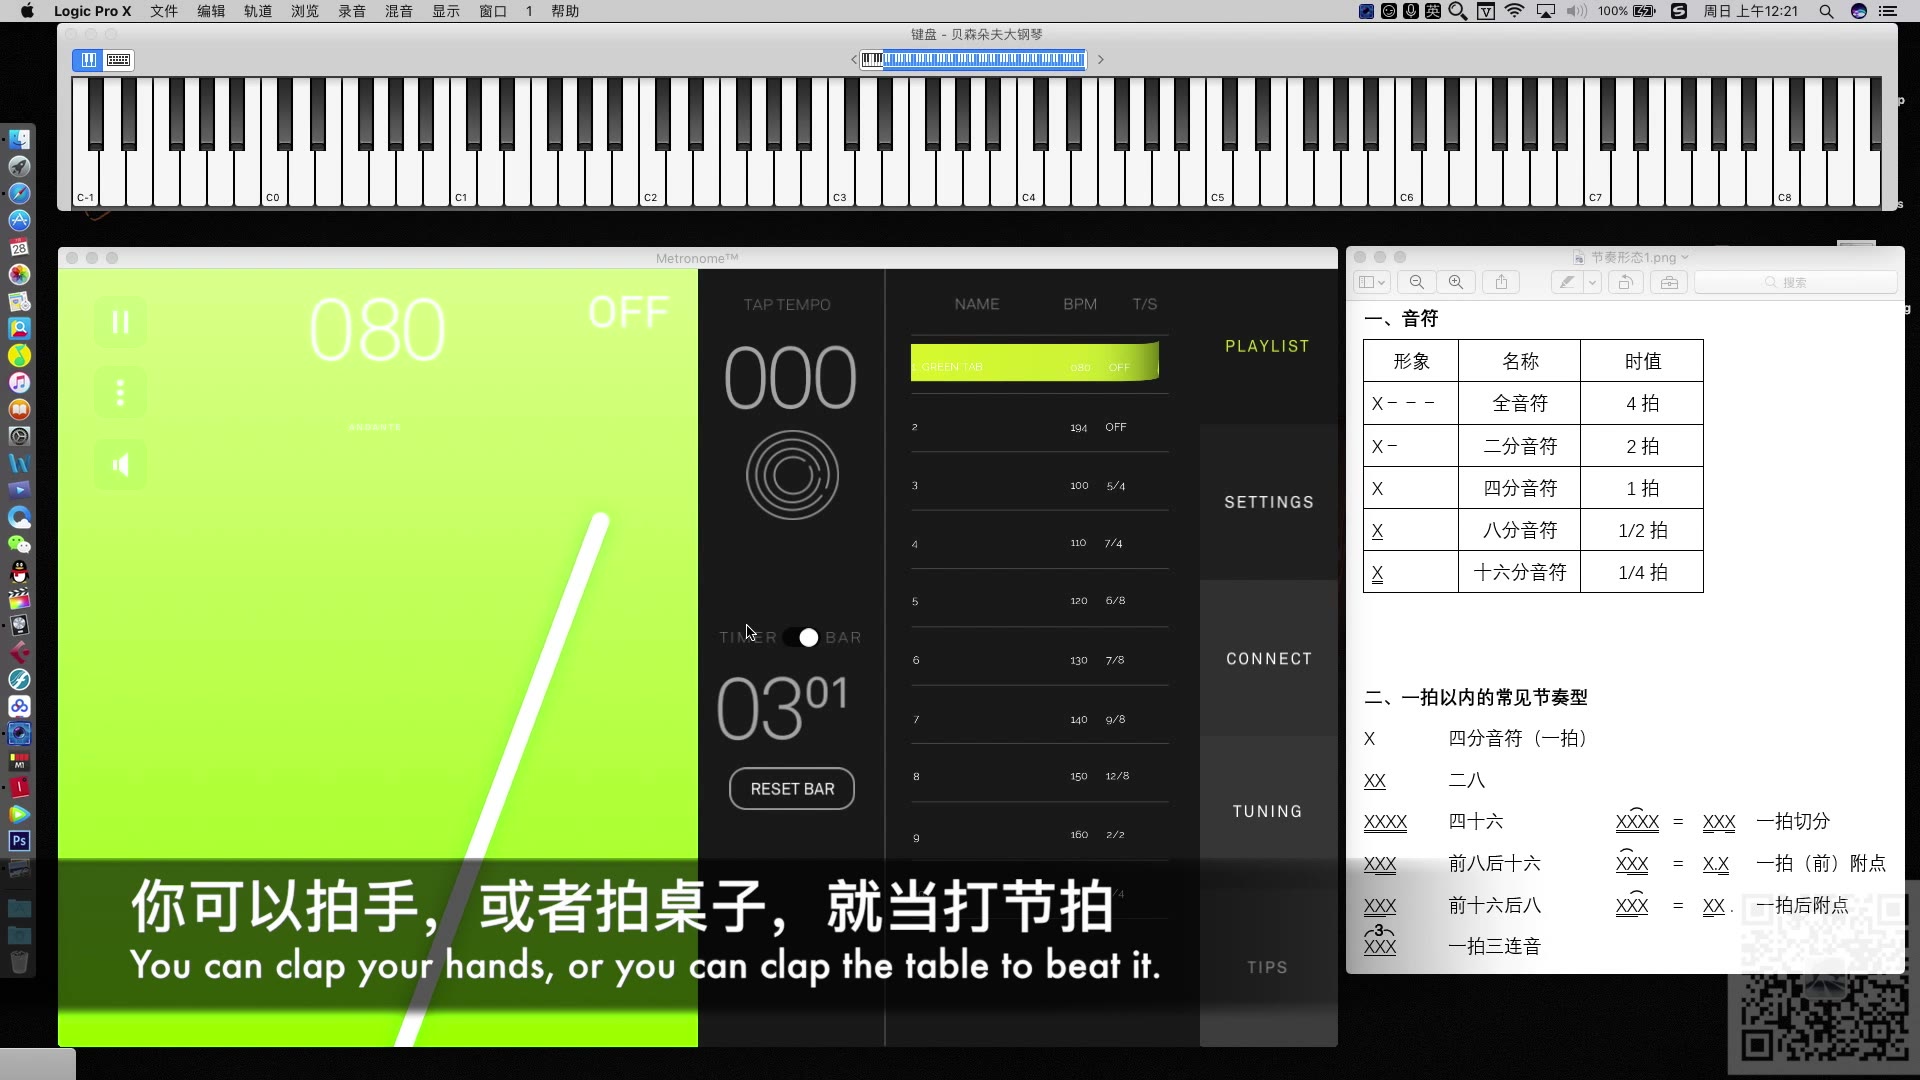Image resolution: width=1920 pixels, height=1080 pixels.
Task: Open the Apple menu
Action: pyautogui.click(x=27, y=11)
